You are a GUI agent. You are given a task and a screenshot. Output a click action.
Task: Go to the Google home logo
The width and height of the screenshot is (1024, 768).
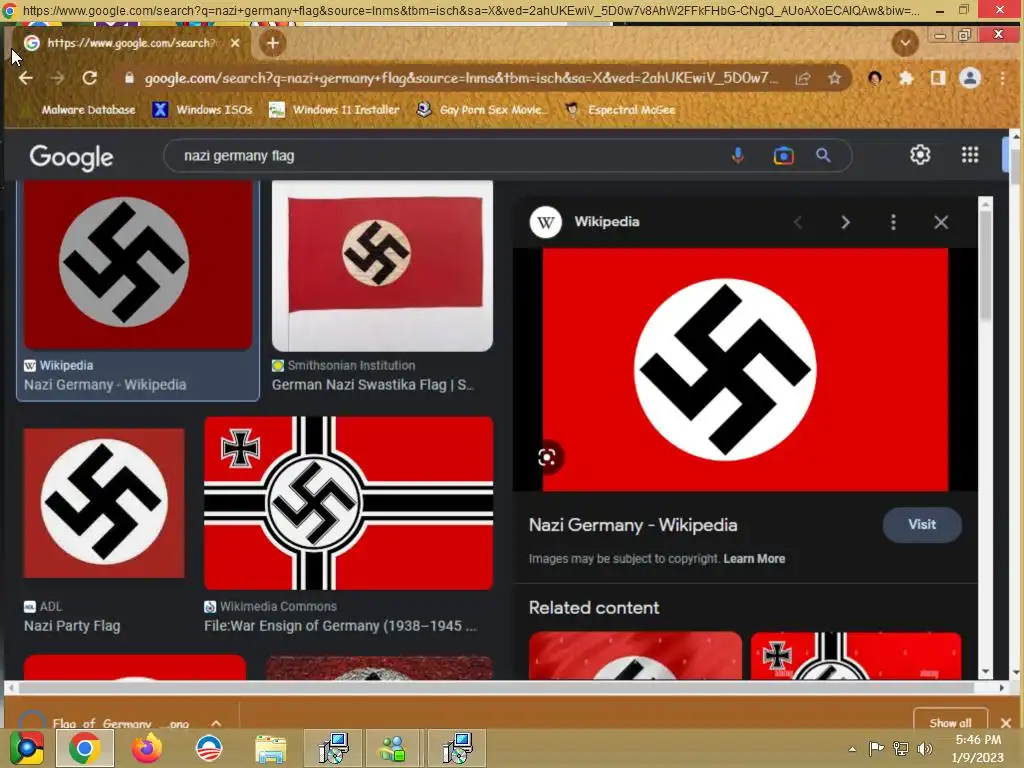point(71,157)
